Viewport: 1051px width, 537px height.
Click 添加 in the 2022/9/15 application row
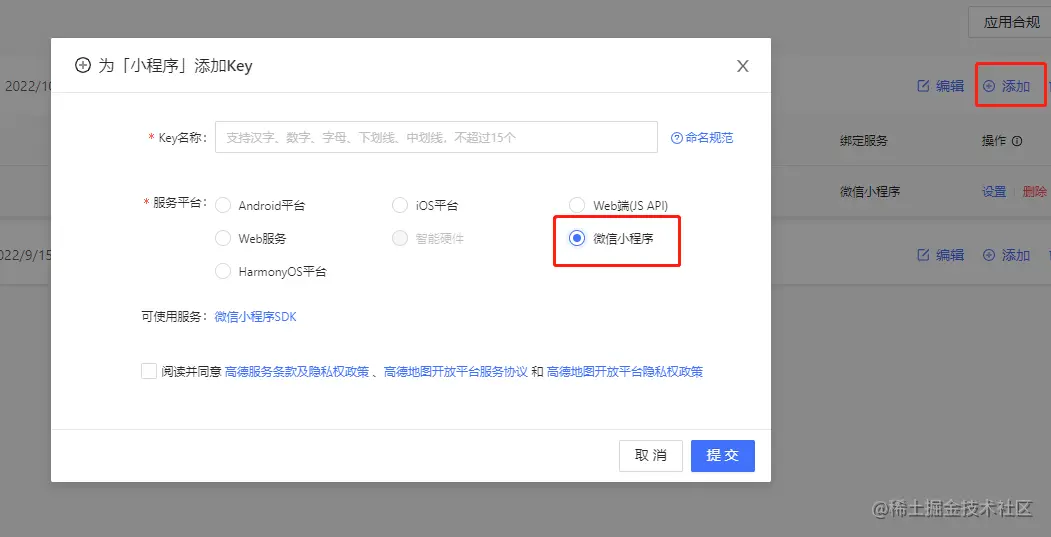pyautogui.click(x=1007, y=255)
